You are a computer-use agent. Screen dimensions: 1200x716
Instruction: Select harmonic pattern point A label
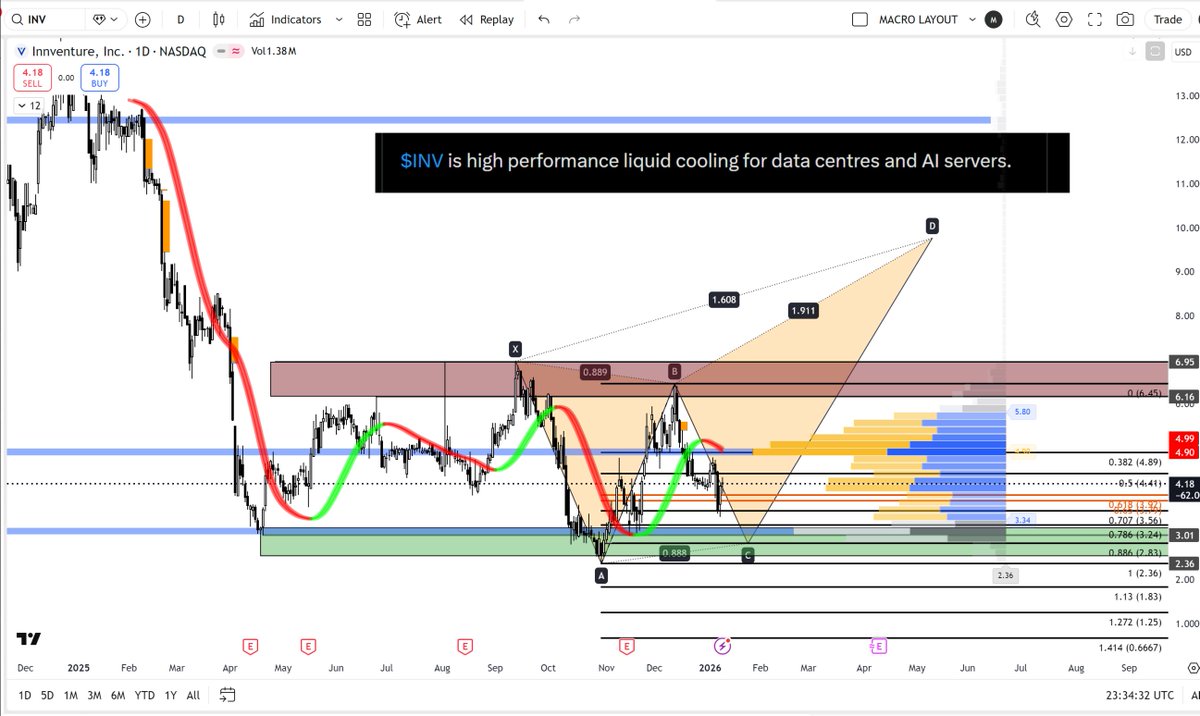(x=601, y=575)
